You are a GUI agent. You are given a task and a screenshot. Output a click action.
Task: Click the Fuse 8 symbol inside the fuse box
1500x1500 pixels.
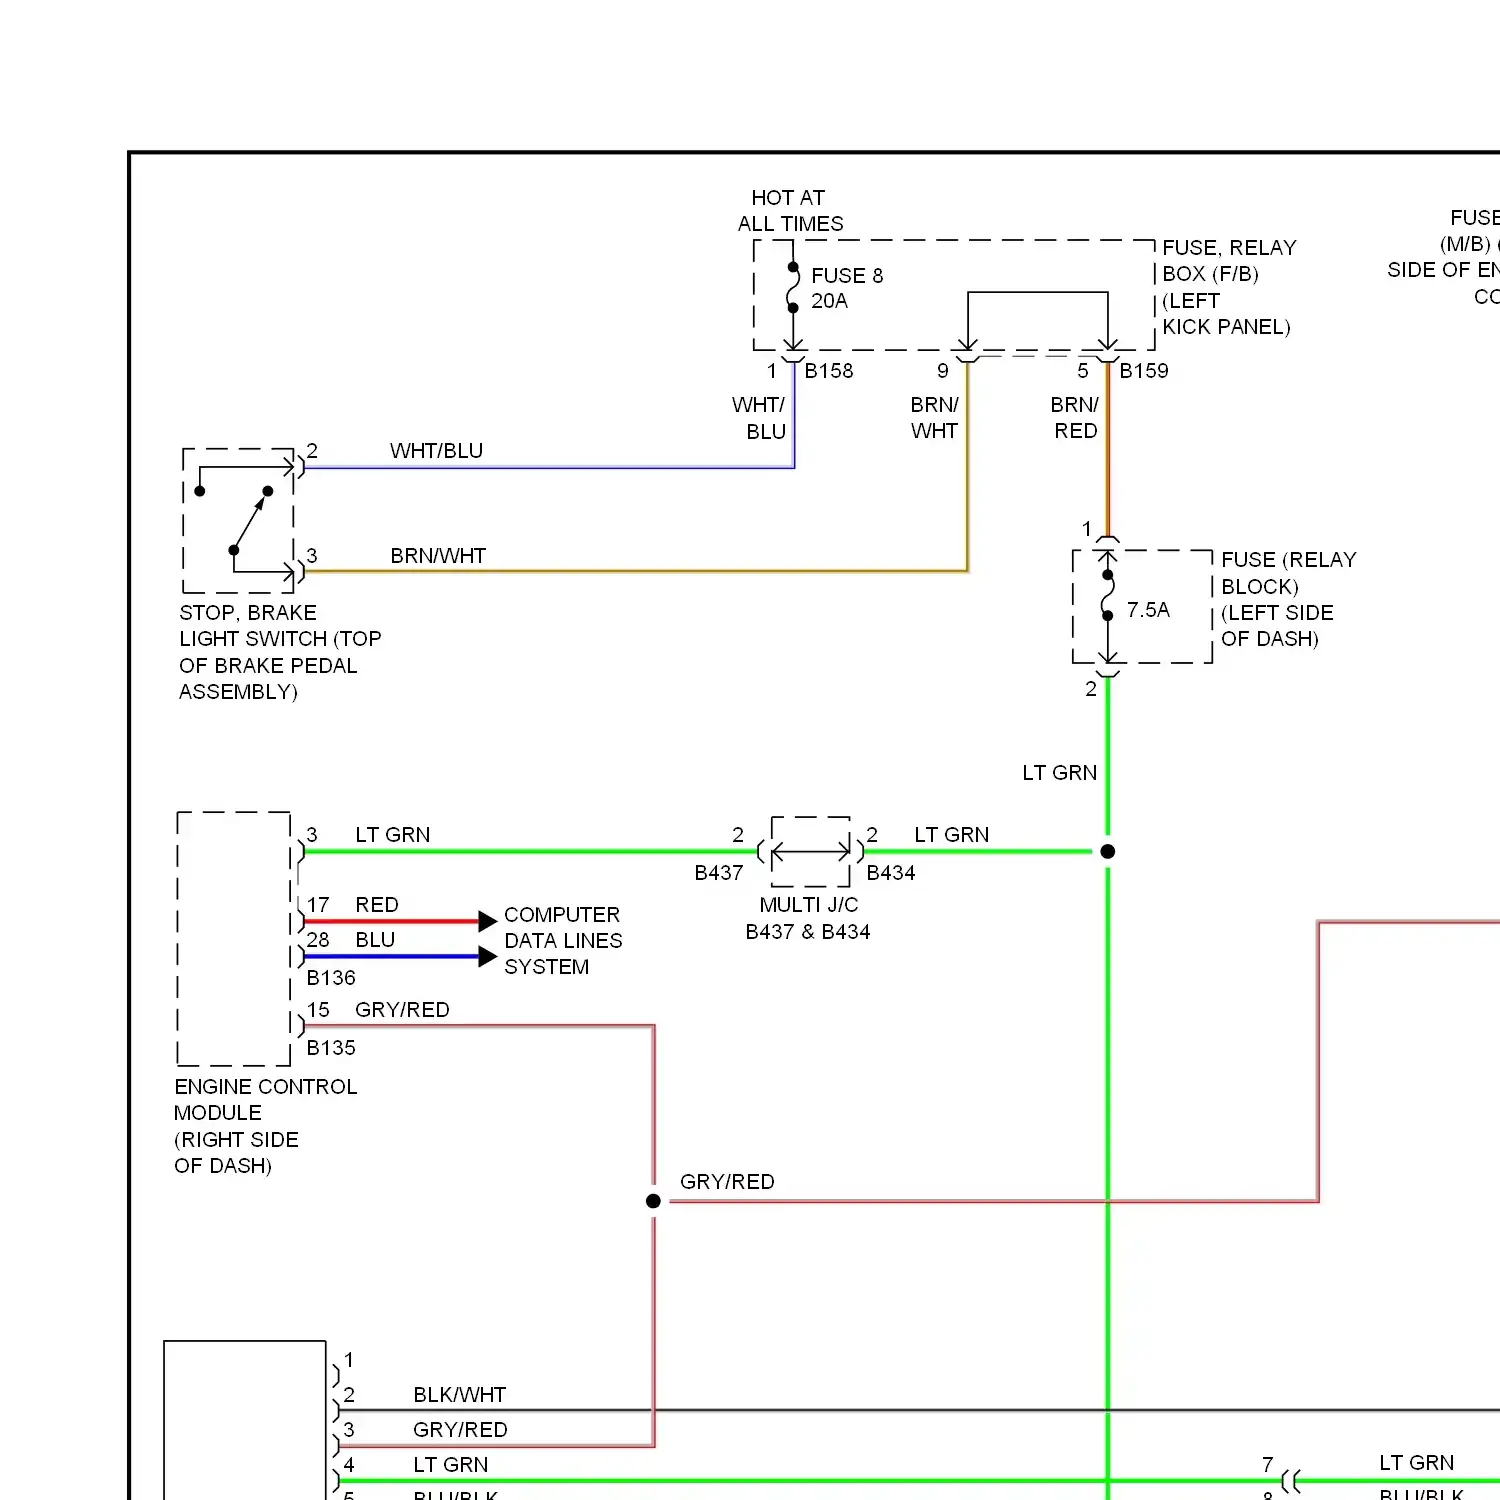point(793,288)
